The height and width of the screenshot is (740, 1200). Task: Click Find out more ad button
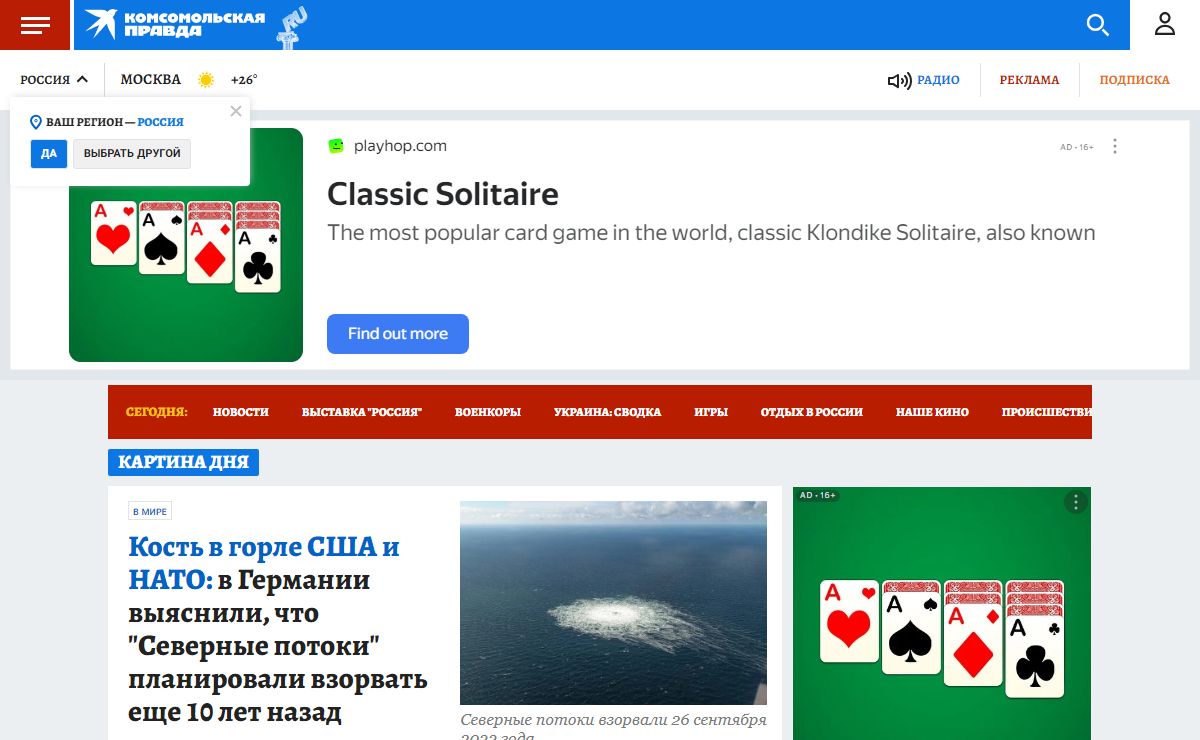click(x=398, y=334)
